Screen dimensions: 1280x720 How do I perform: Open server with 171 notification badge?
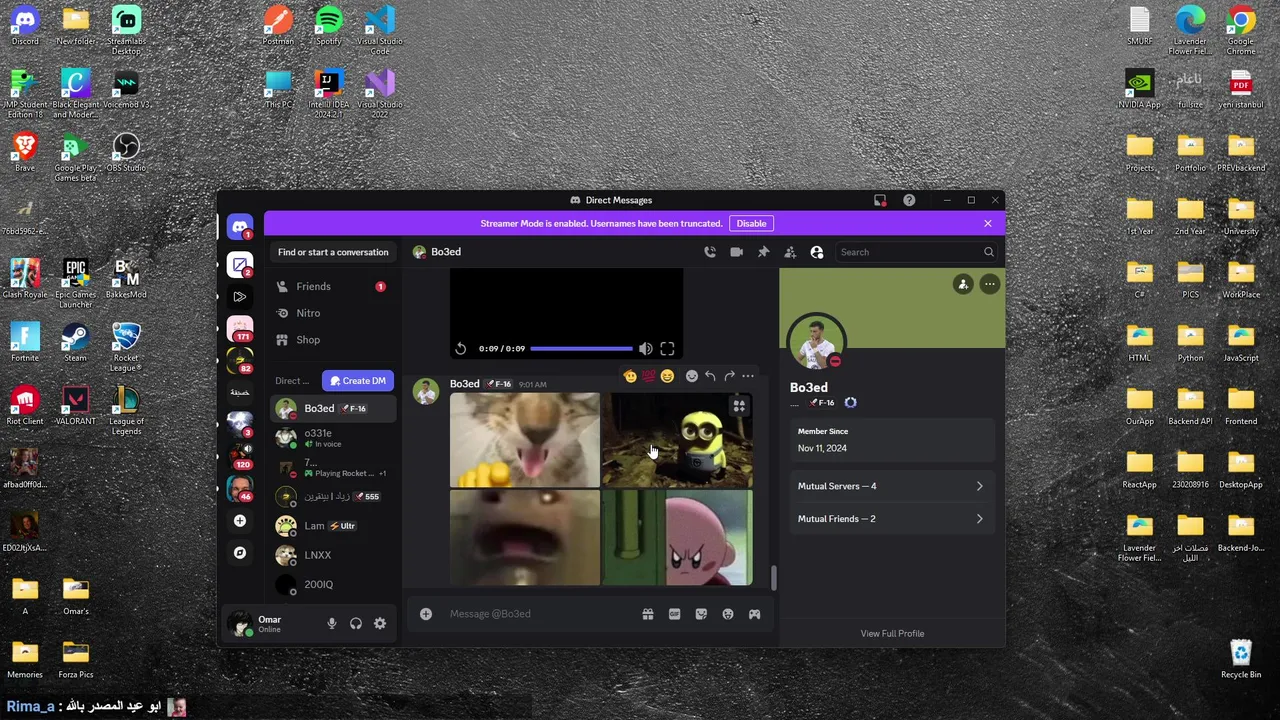[x=240, y=328]
